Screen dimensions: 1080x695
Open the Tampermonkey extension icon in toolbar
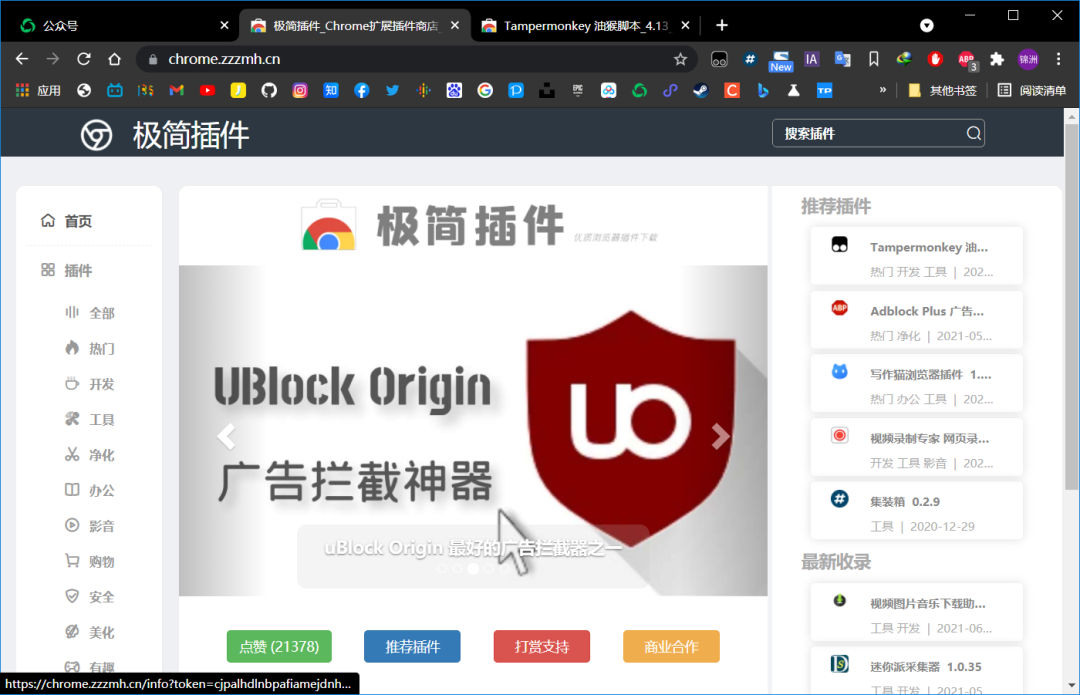click(719, 60)
